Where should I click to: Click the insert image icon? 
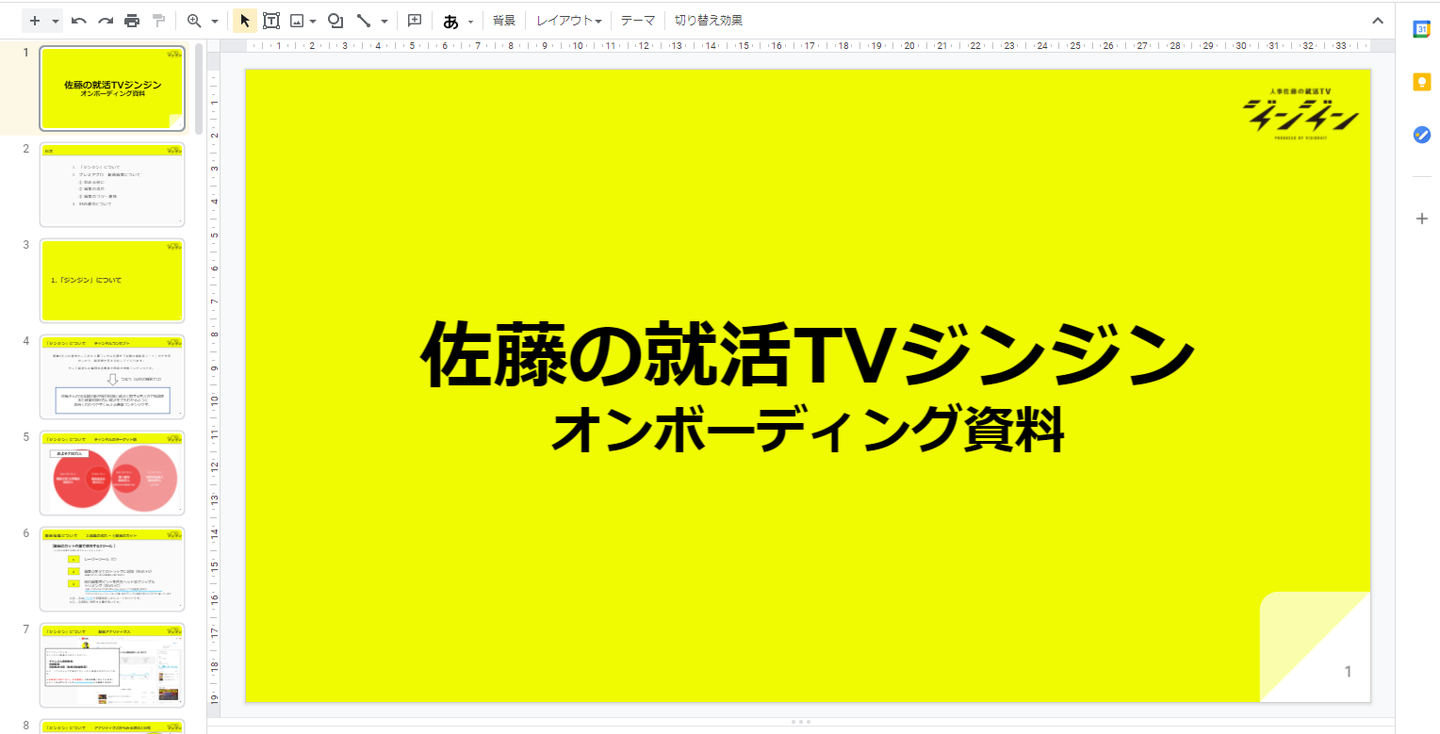[297, 21]
